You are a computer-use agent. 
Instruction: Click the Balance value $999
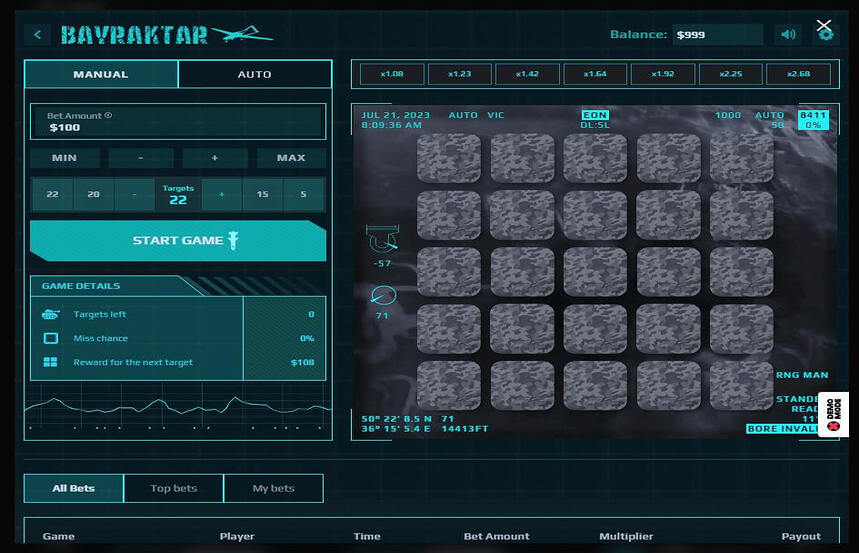717,35
